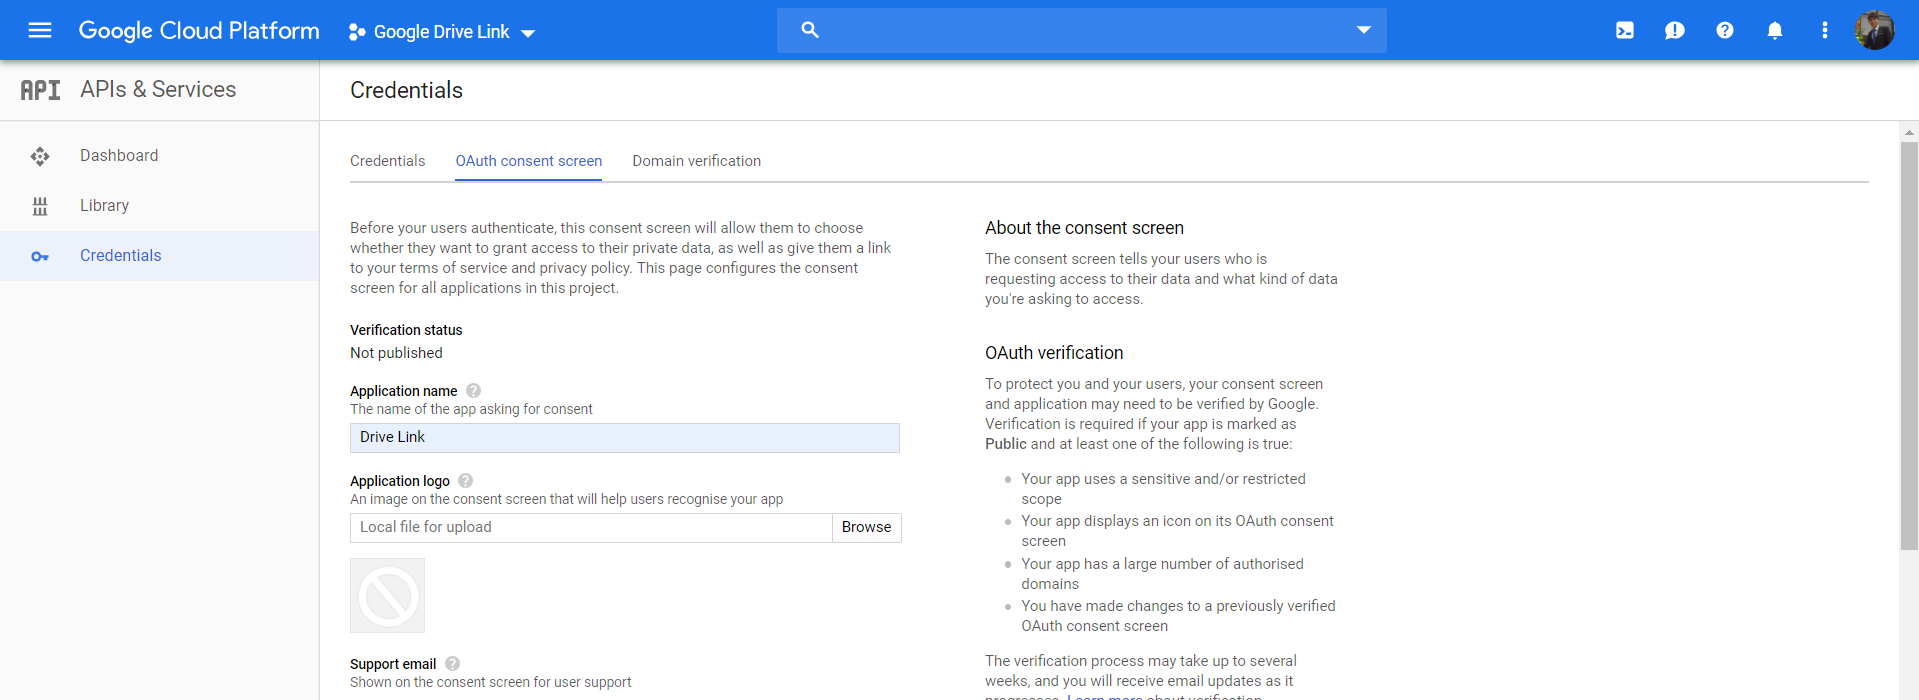Open the hamburger navigation menu

(x=40, y=30)
